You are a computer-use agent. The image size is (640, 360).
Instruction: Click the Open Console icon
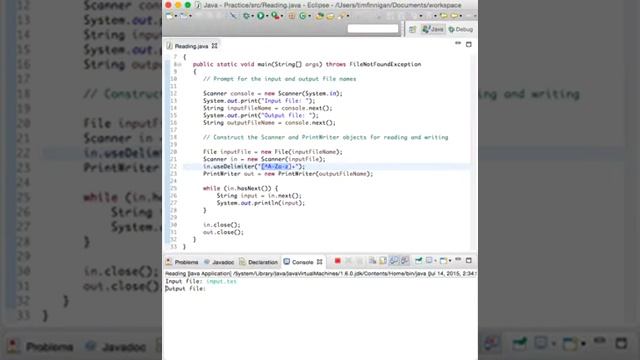click(x=443, y=261)
